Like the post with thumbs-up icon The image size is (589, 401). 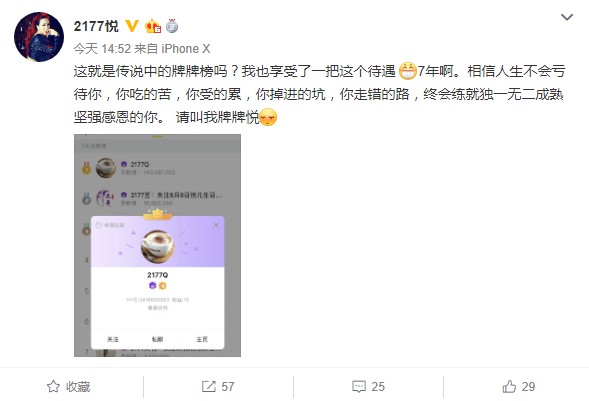(509, 386)
